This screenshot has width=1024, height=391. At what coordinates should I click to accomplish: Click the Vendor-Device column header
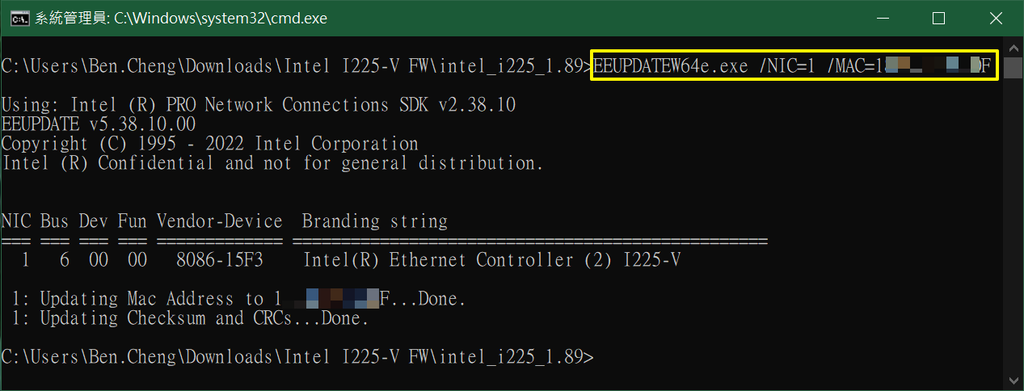pyautogui.click(x=219, y=222)
